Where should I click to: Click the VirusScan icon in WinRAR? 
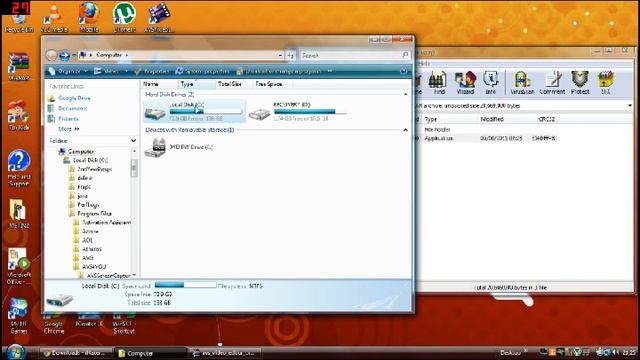[522, 83]
